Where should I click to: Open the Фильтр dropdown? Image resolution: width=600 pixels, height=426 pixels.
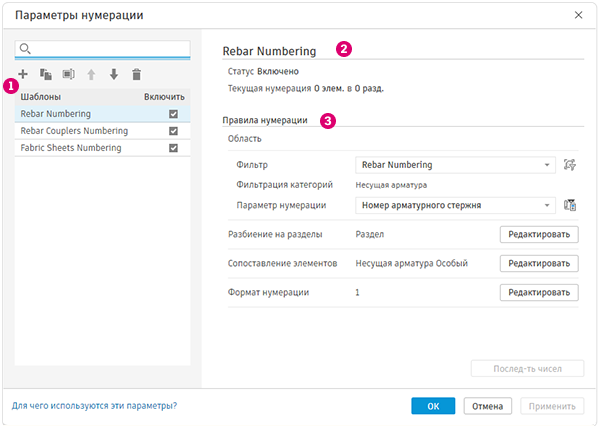click(455, 165)
